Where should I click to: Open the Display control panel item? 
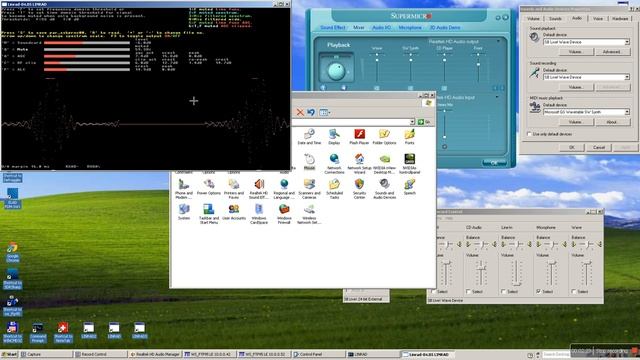(334, 136)
